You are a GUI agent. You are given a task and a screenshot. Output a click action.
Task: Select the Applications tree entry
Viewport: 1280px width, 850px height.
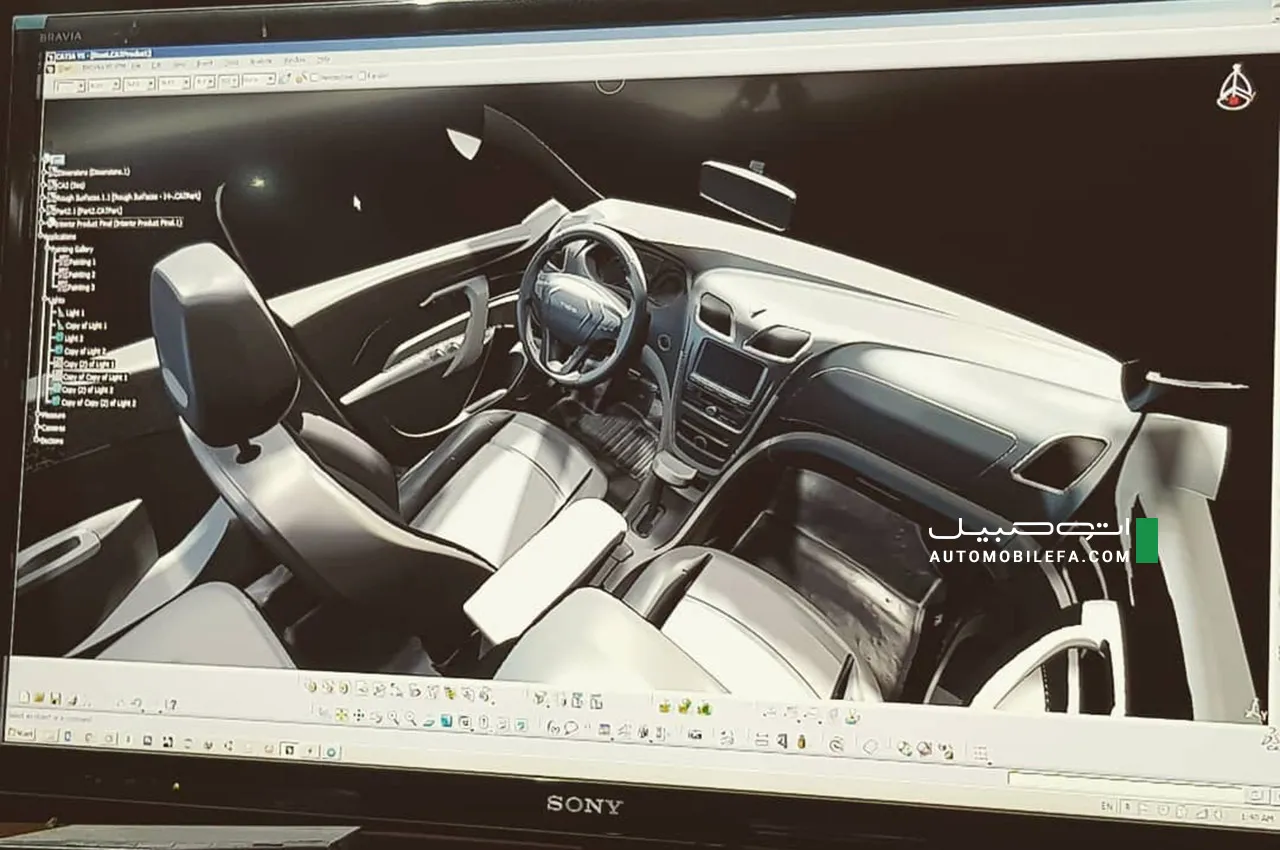61,236
